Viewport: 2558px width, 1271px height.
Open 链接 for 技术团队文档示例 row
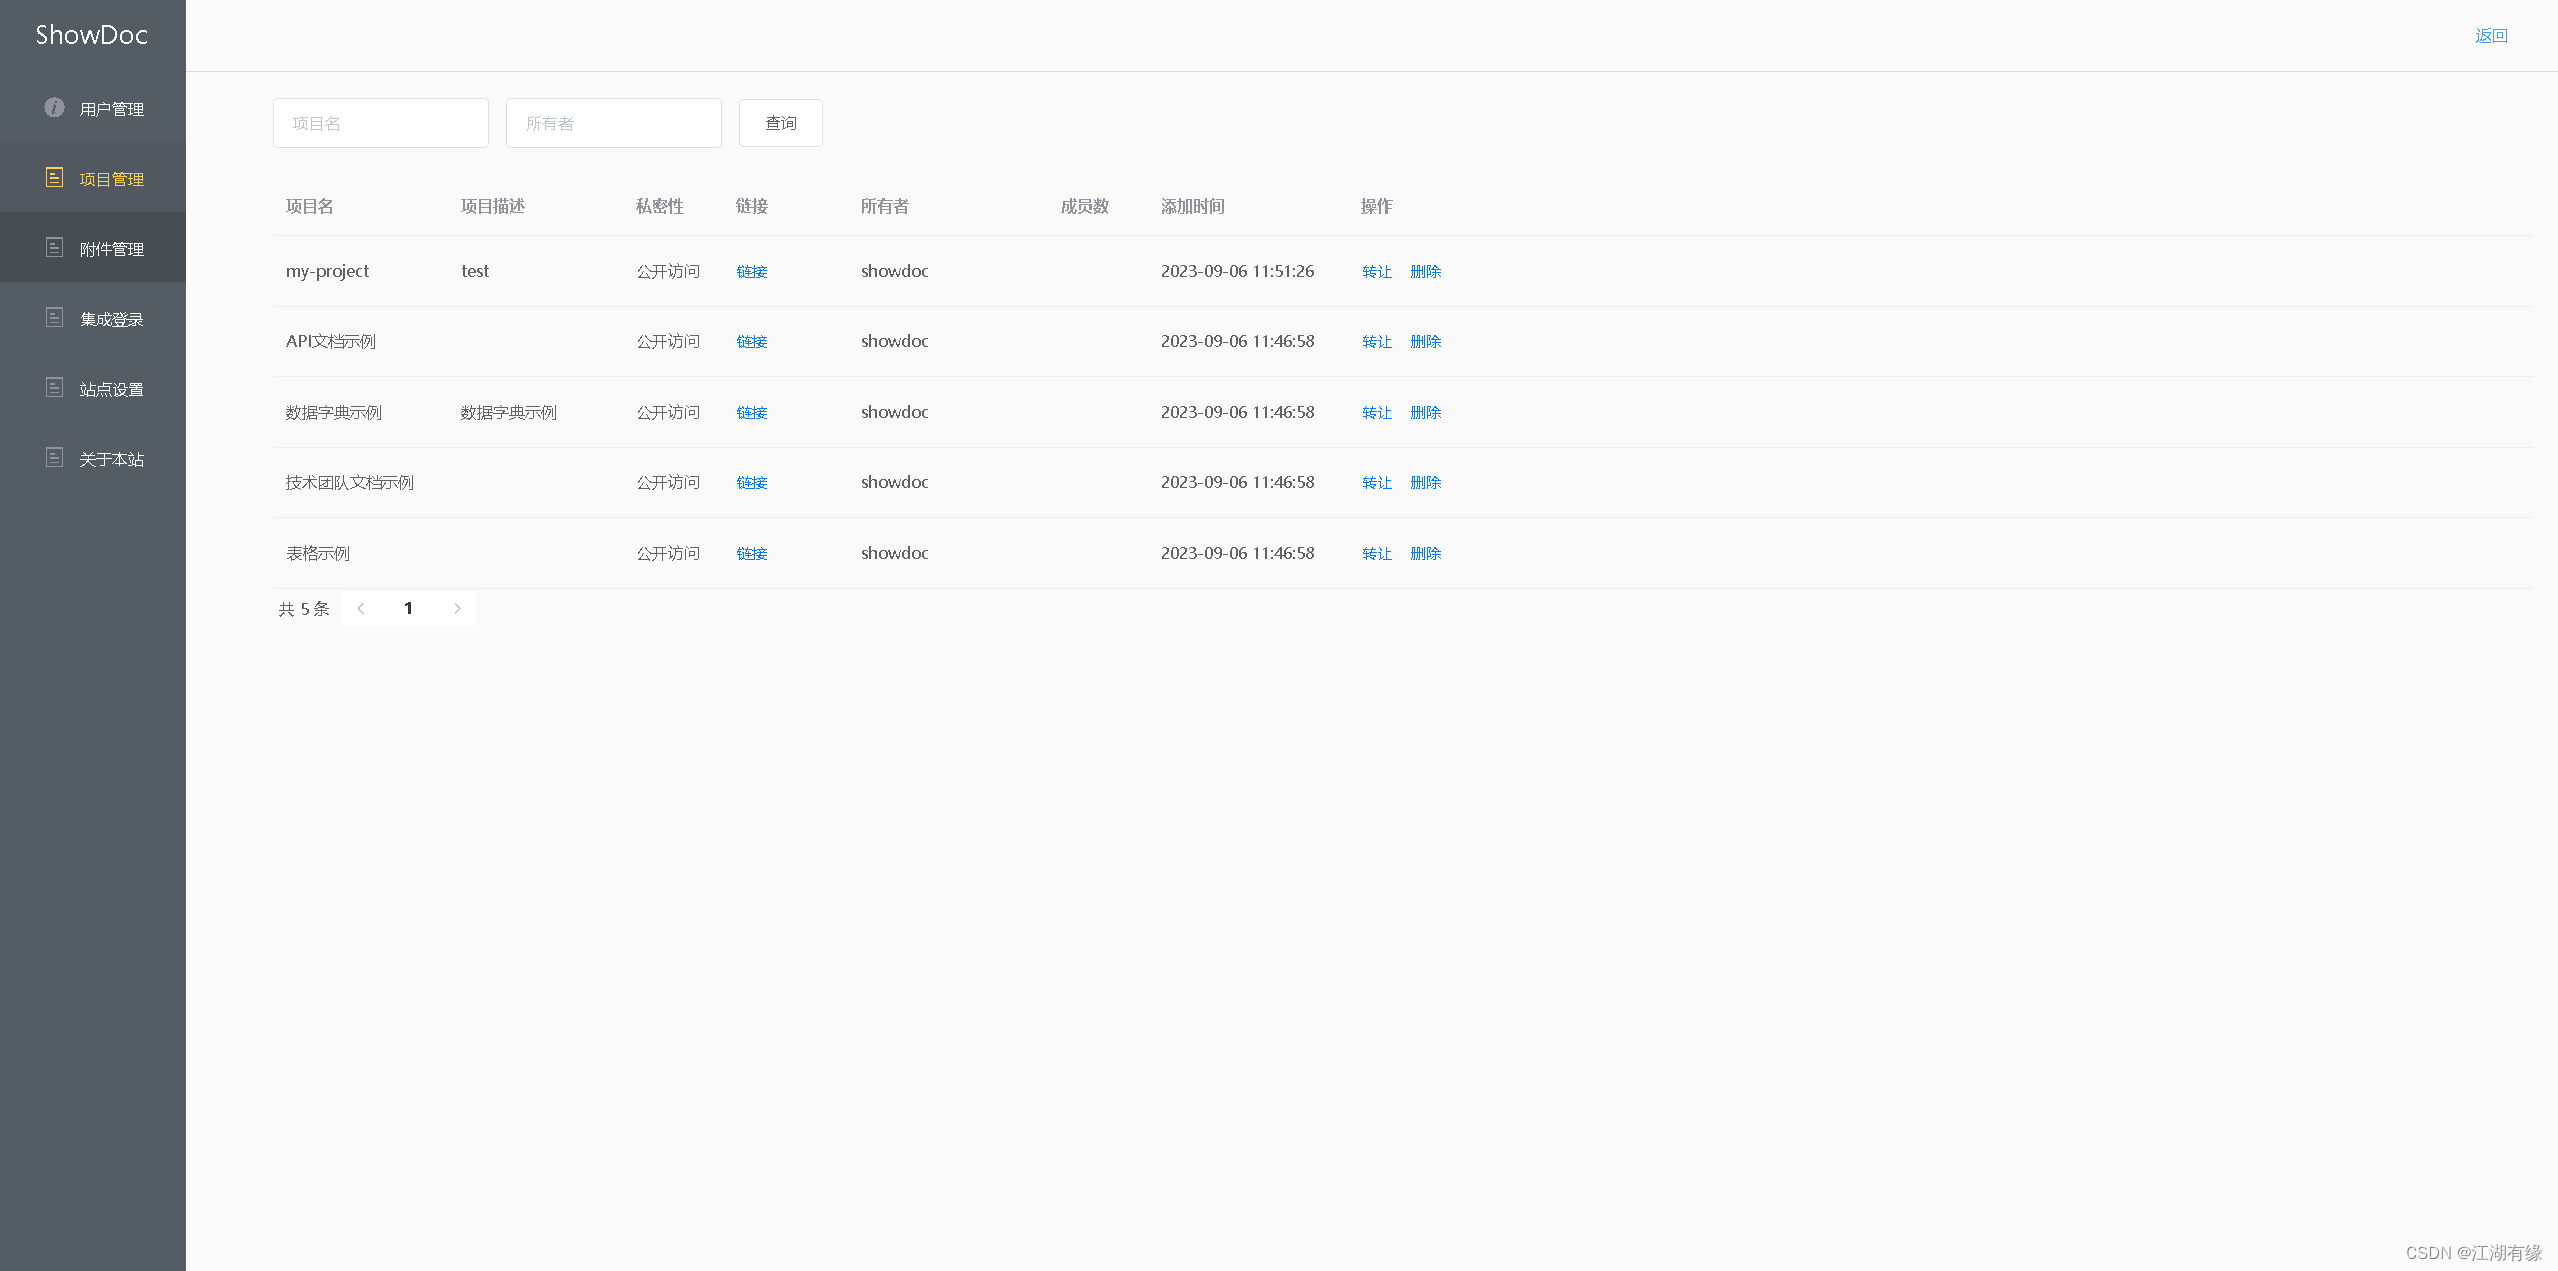click(x=752, y=483)
